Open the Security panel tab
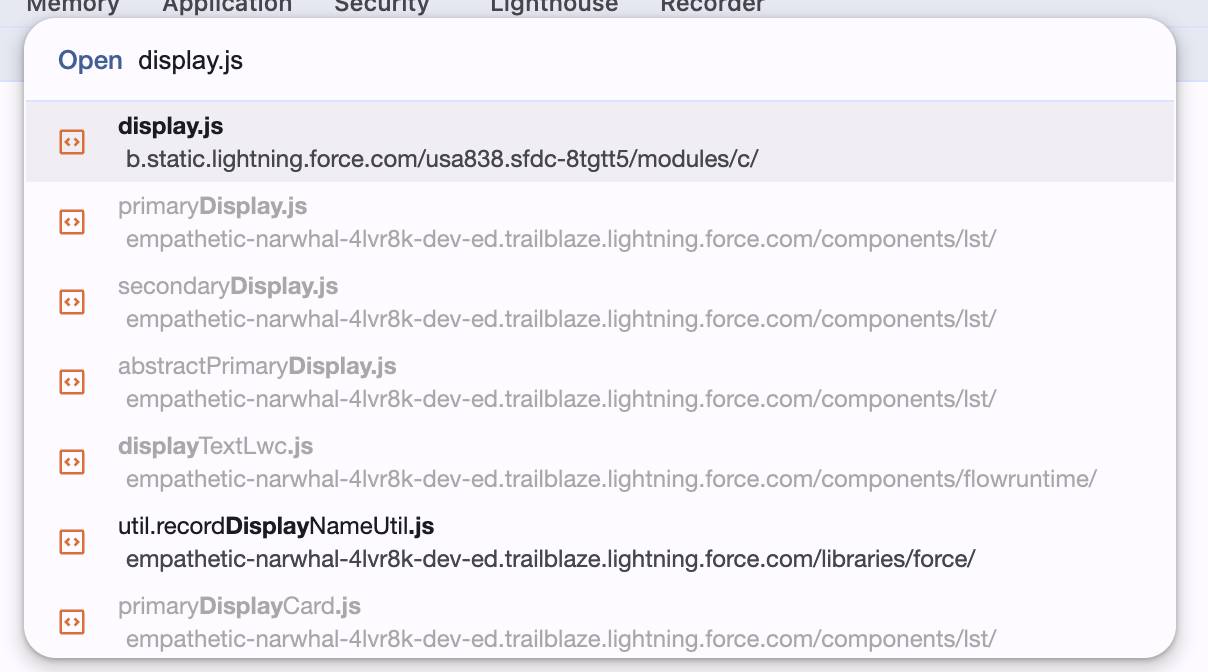1208x672 pixels. click(x=381, y=6)
